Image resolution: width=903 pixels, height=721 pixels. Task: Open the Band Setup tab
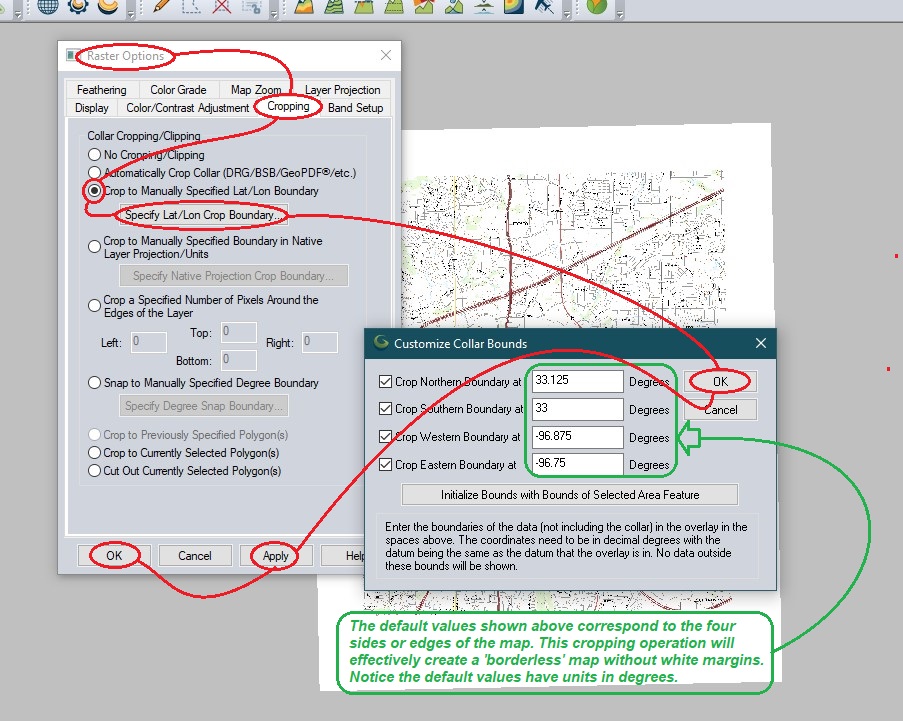(x=355, y=107)
